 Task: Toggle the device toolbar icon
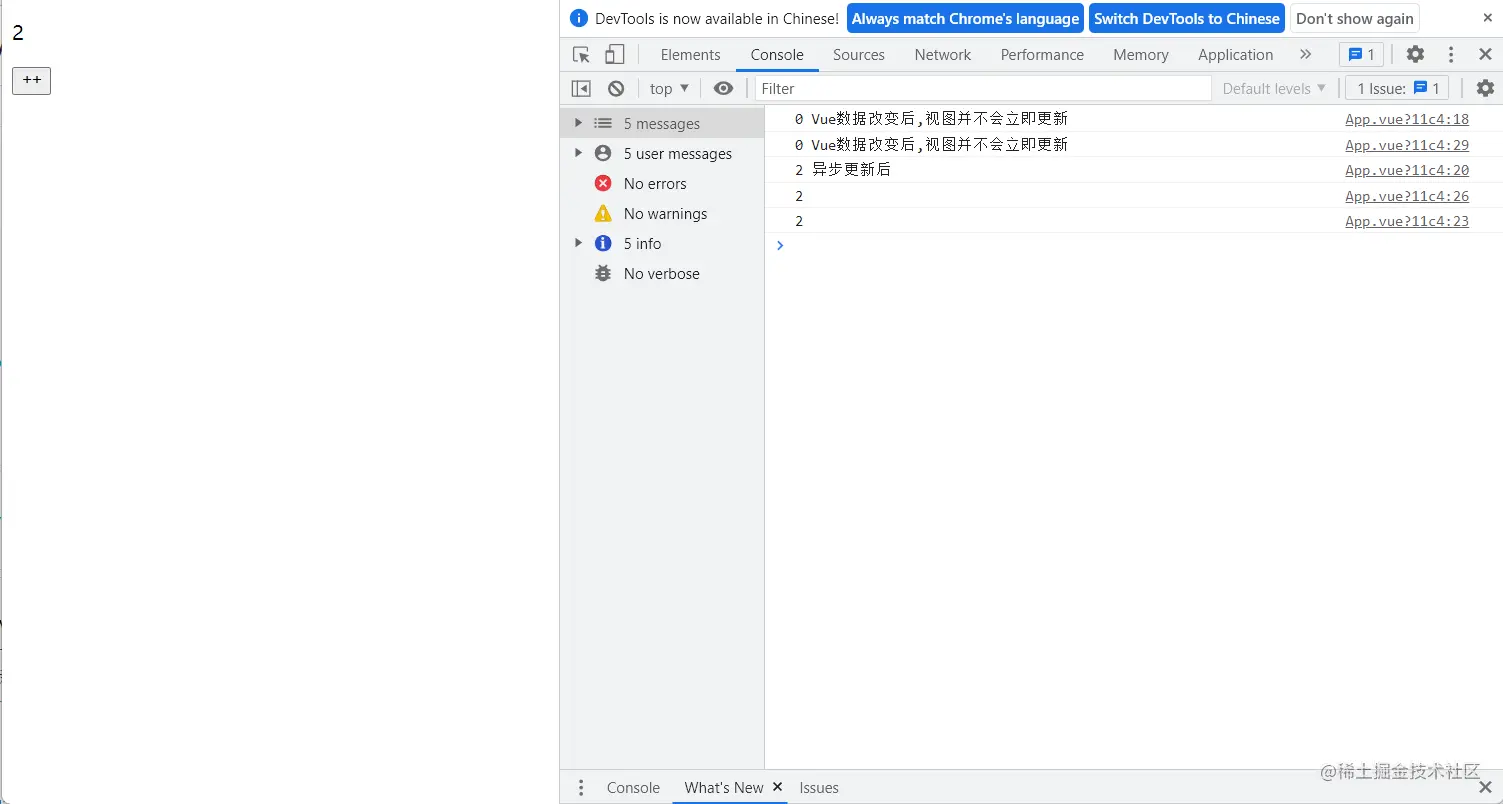[615, 55]
